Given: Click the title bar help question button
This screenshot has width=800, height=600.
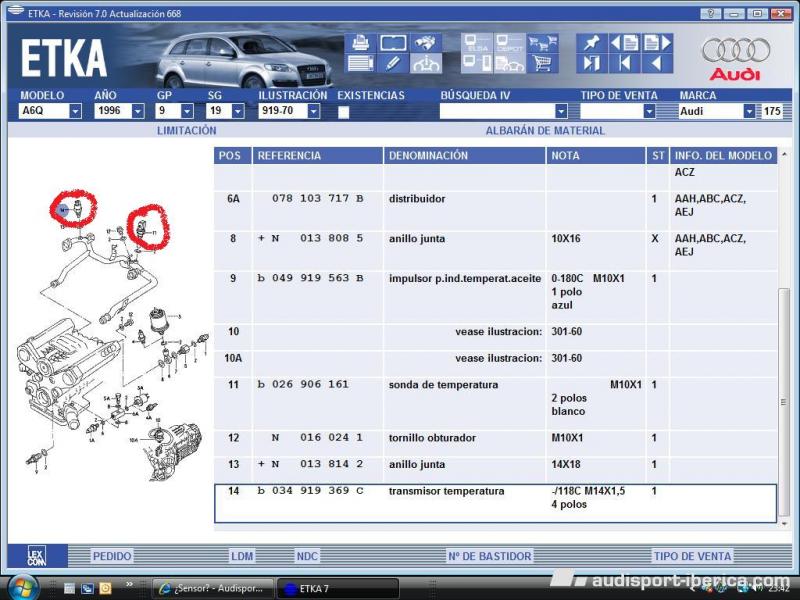Looking at the screenshot, I should 710,14.
